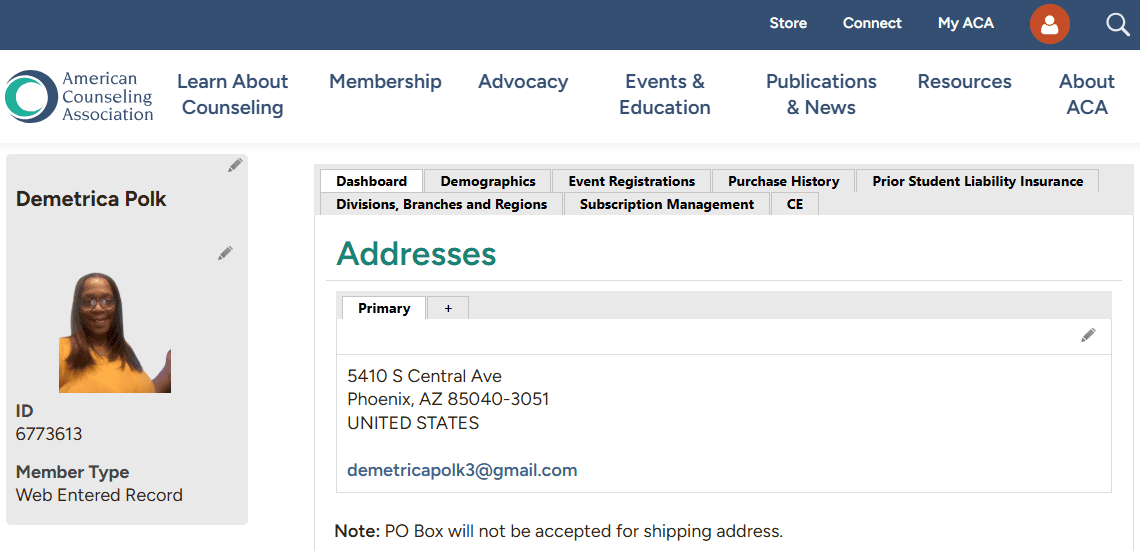Edit profile photo with pencil icon

click(225, 253)
